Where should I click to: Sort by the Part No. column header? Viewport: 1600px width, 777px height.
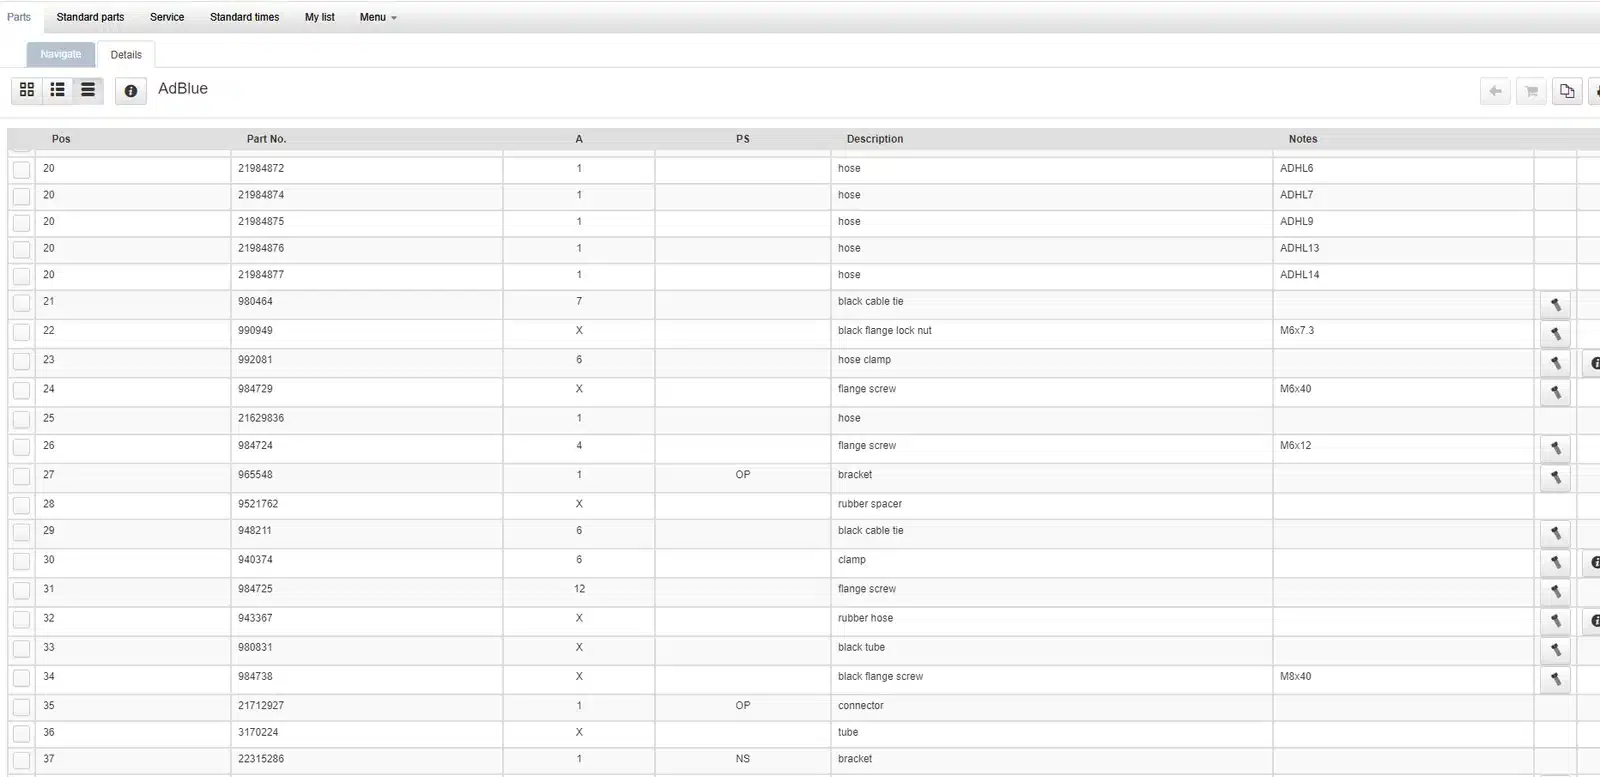point(266,139)
